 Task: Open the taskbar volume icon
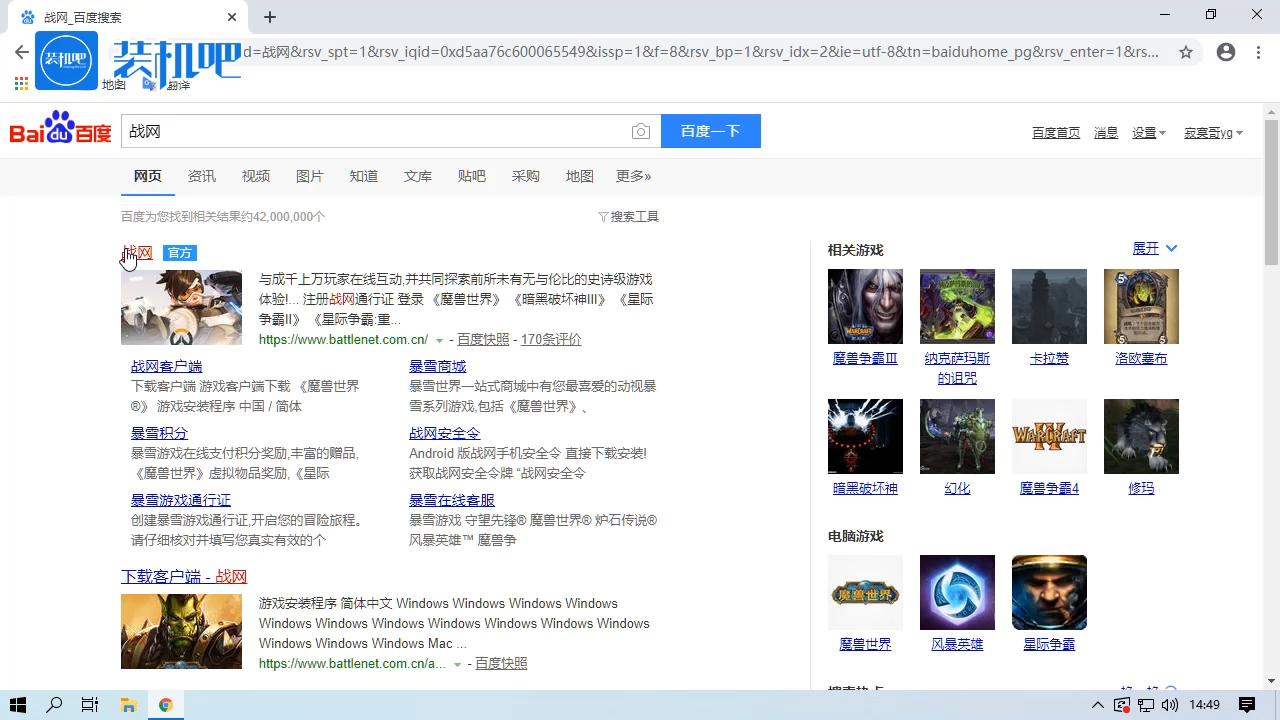[1171, 705]
